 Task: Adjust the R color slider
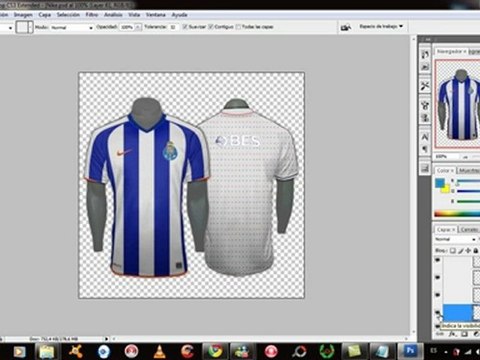tap(468, 181)
